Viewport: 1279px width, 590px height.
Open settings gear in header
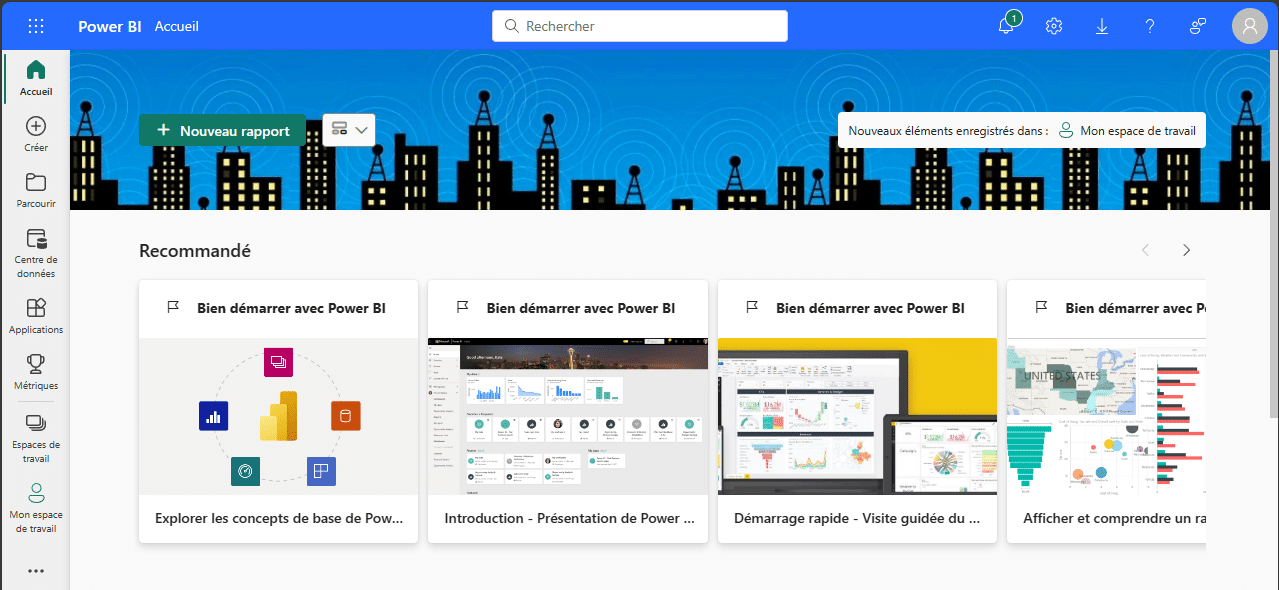1054,26
